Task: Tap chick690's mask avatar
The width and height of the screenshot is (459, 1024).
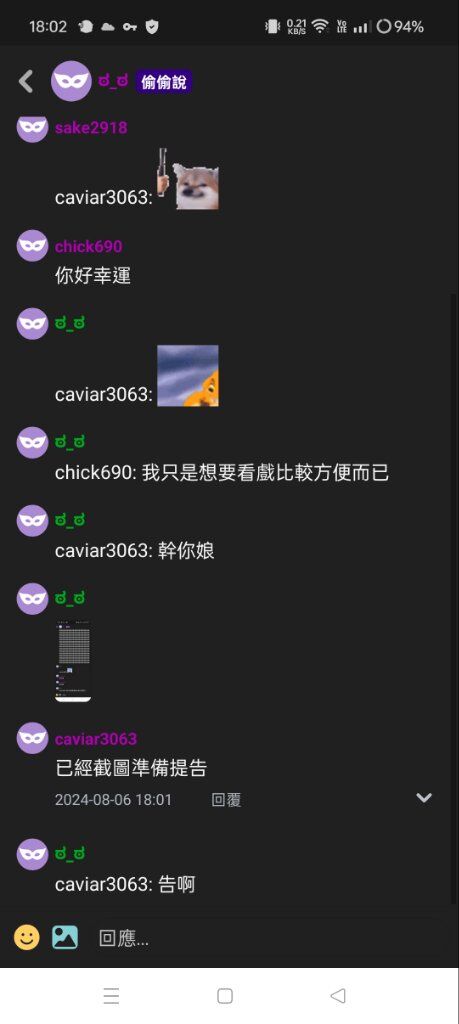Action: pyautogui.click(x=33, y=246)
